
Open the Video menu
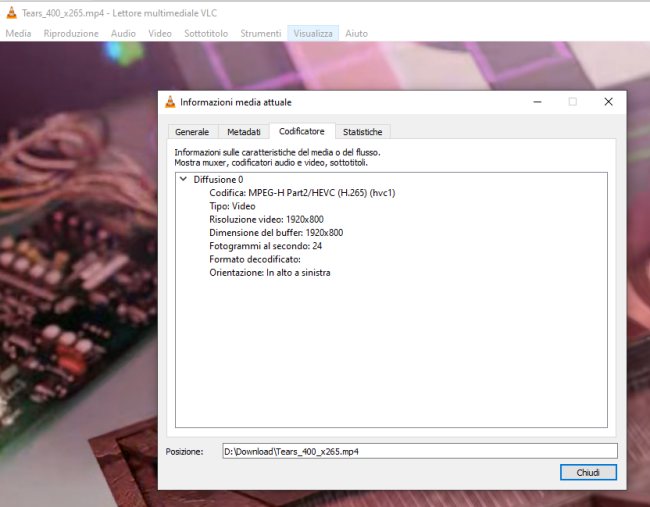click(160, 34)
